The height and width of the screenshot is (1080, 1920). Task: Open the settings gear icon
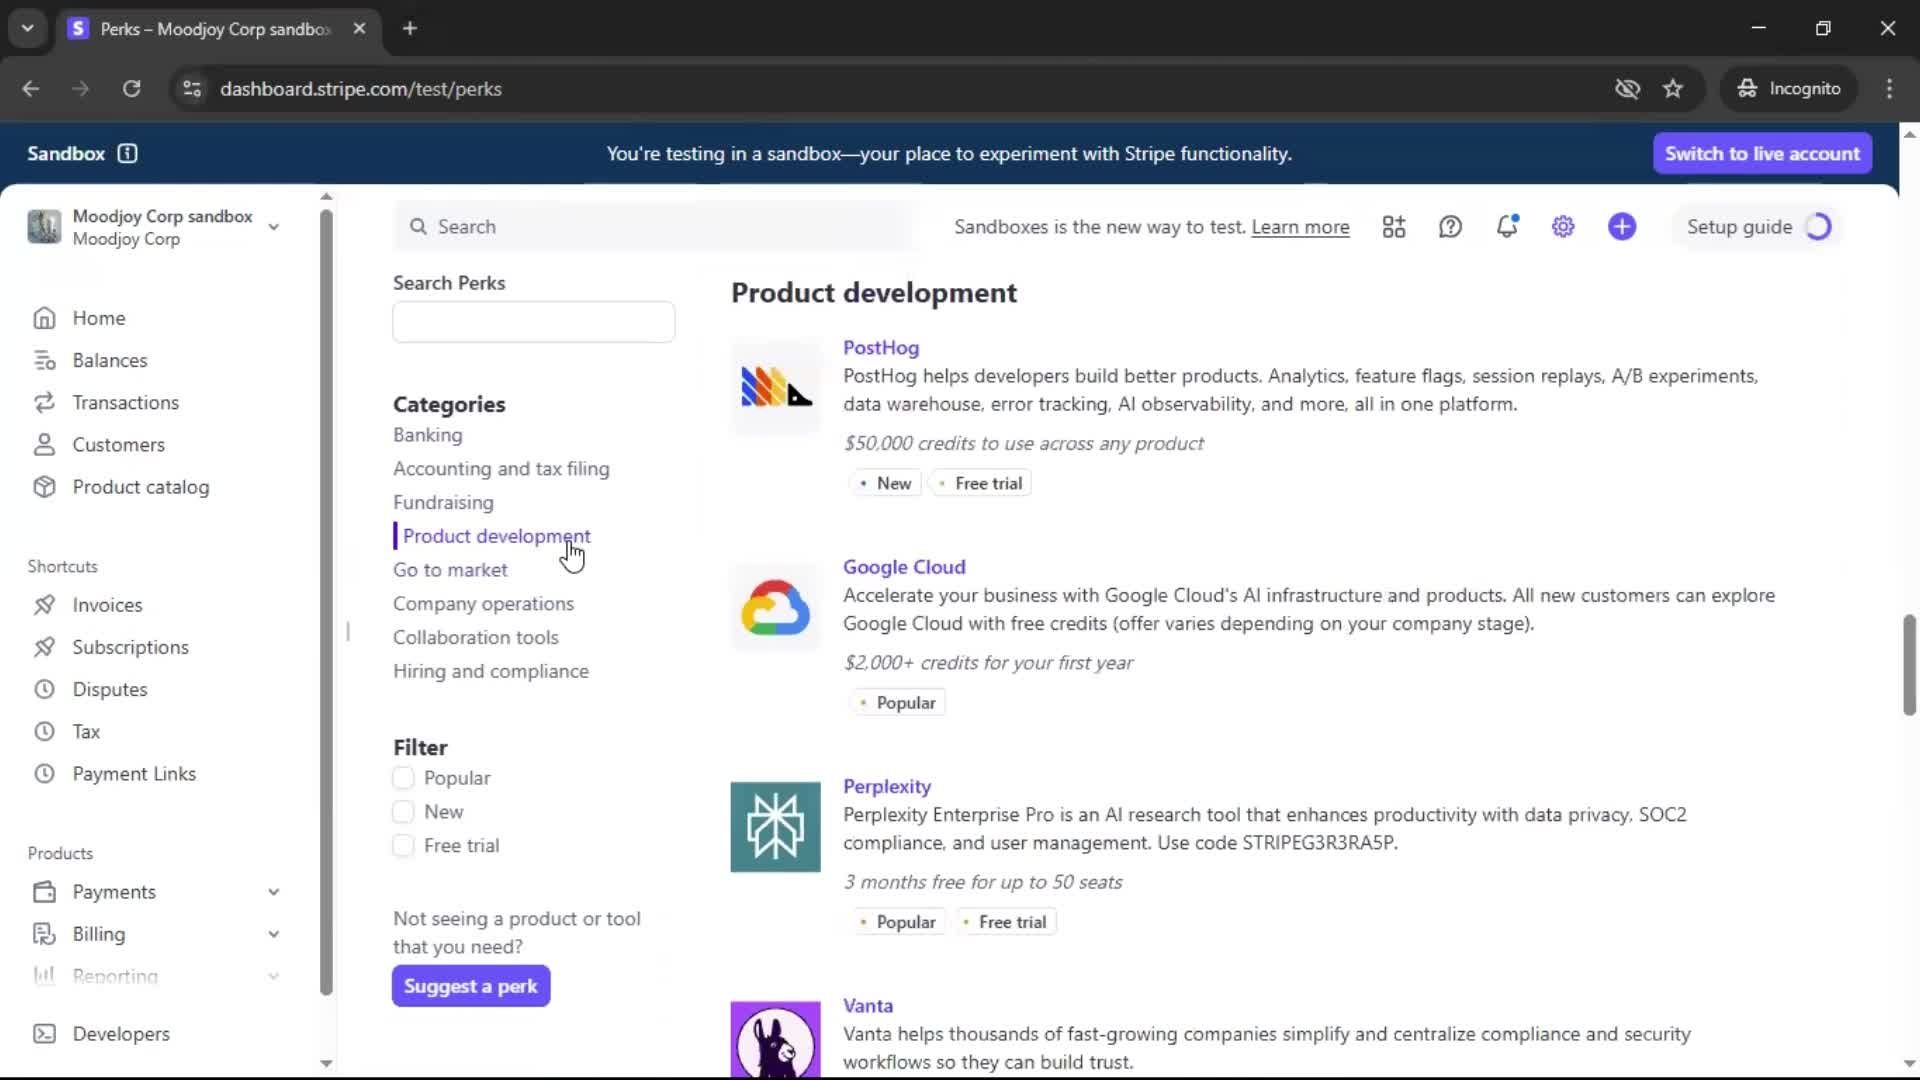pos(1563,227)
